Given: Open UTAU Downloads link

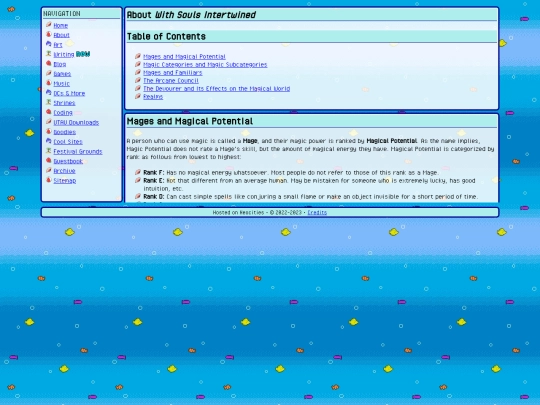Looking at the screenshot, I should coord(76,122).
